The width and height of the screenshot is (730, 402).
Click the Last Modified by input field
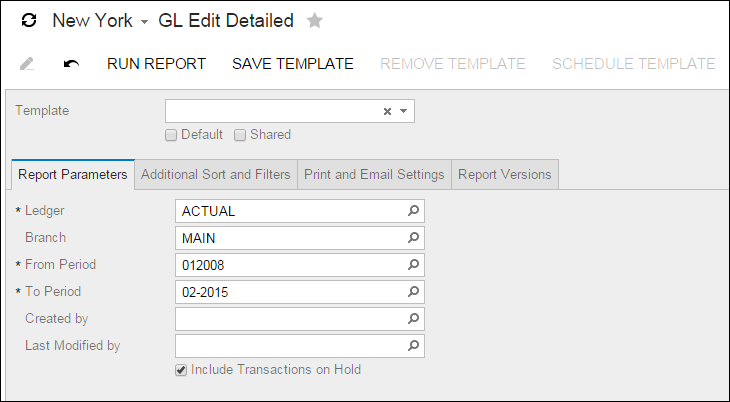(290, 346)
